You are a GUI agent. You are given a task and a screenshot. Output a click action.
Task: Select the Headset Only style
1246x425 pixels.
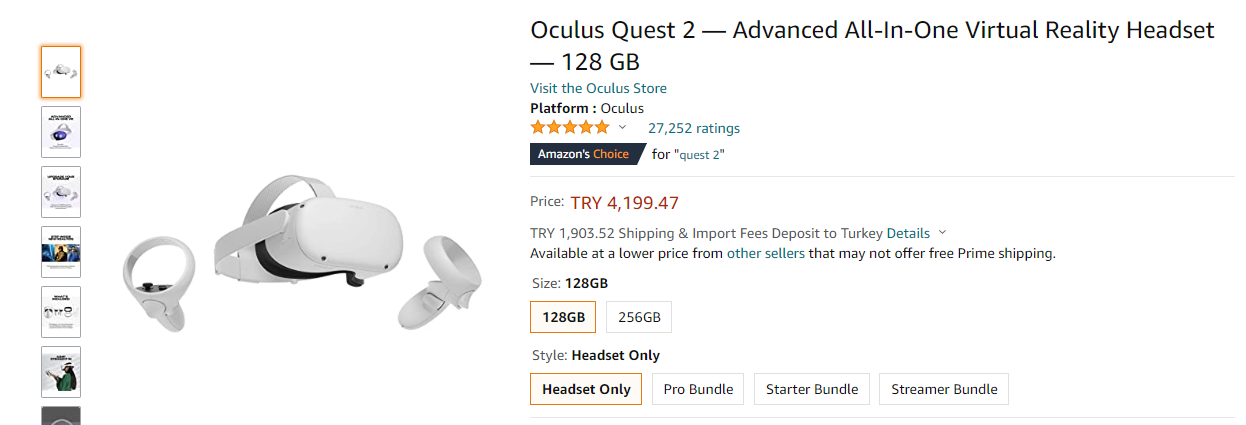click(x=586, y=389)
